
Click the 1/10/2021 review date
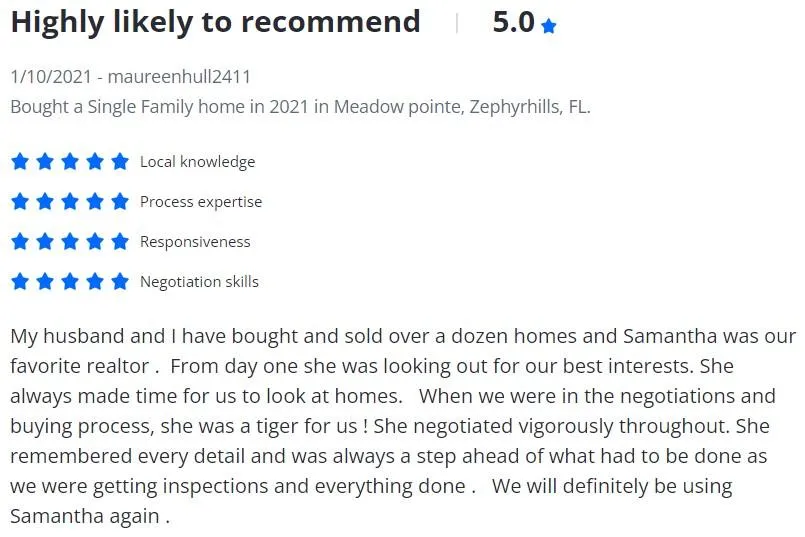click(51, 77)
